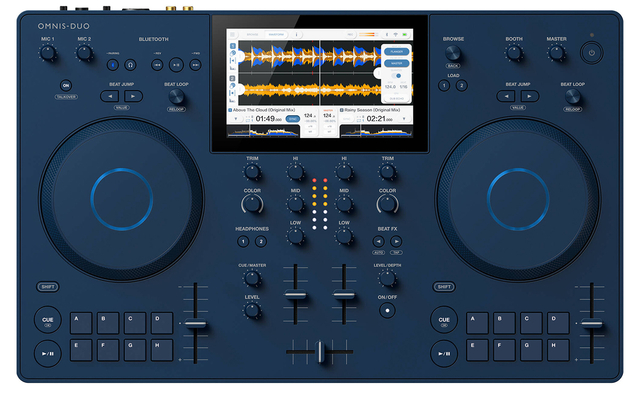Trigger deck 1 performance pad A

coord(81,323)
